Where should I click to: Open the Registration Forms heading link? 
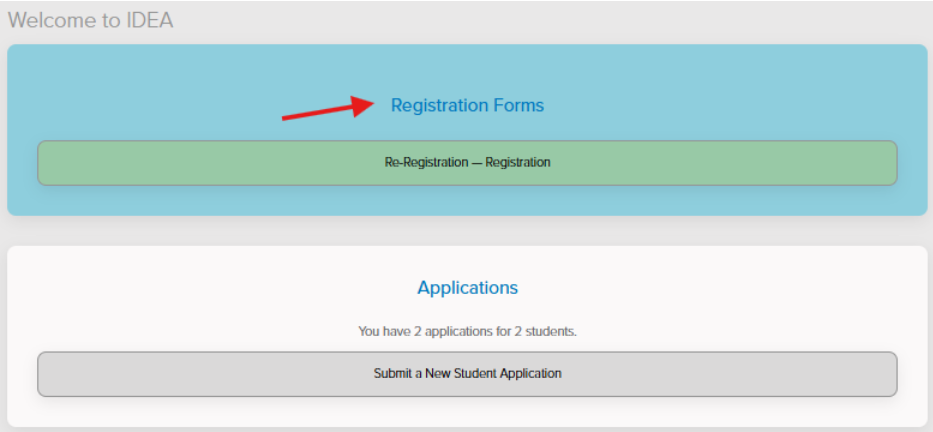coord(467,105)
